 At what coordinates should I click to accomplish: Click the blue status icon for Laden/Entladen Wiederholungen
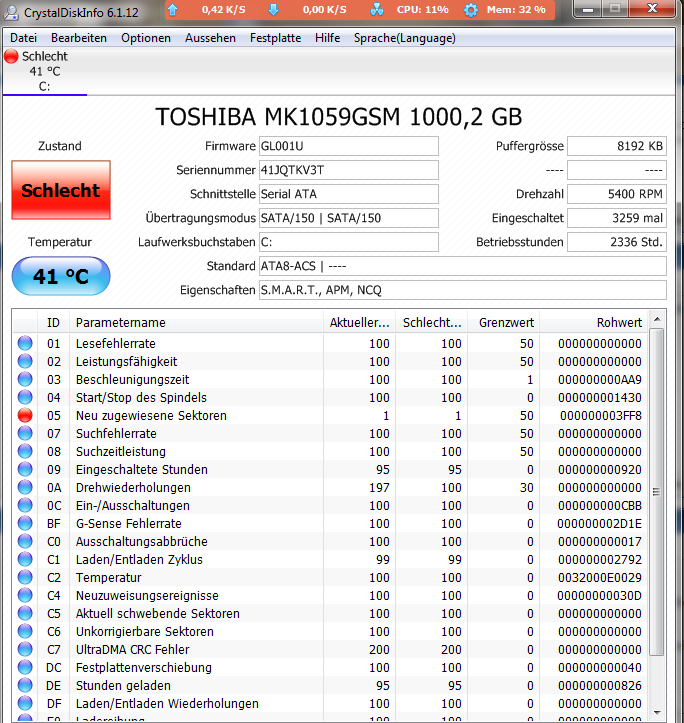(25, 703)
